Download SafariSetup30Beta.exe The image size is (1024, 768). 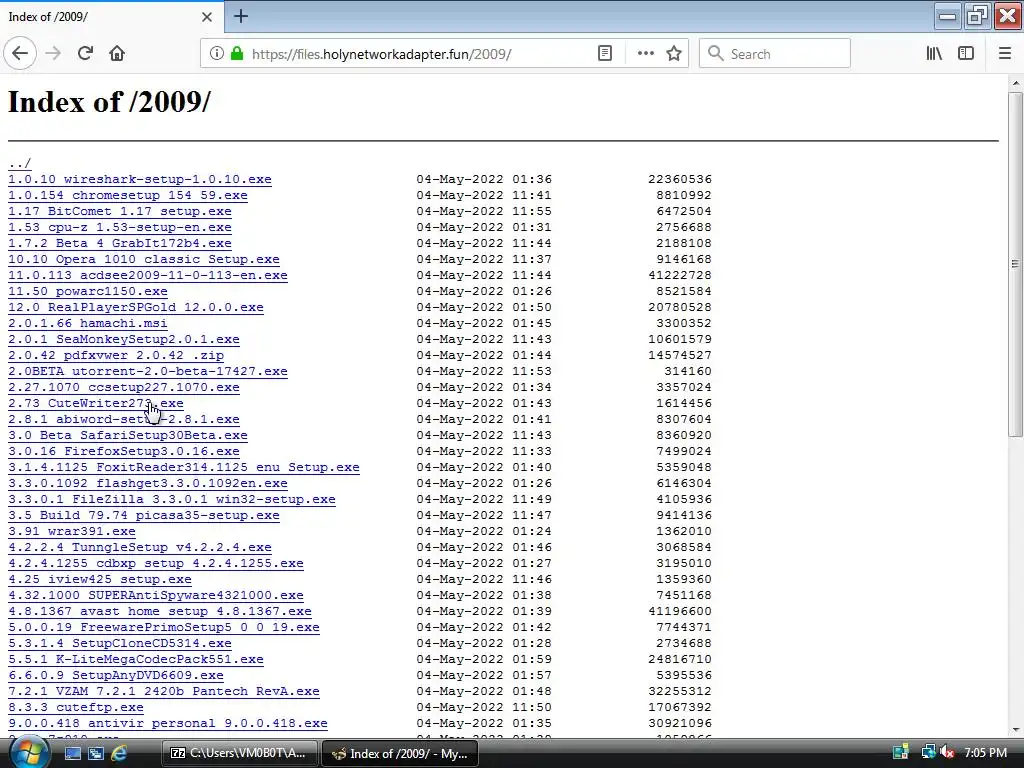[128, 435]
